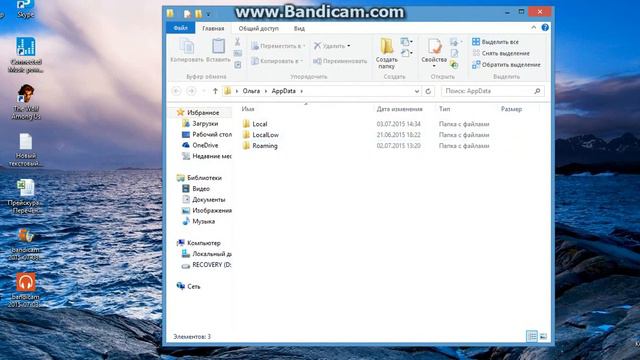Screen dimensions: 640x360
Task: Select the Прейскурант Excel file on desktop
Action: point(25,197)
